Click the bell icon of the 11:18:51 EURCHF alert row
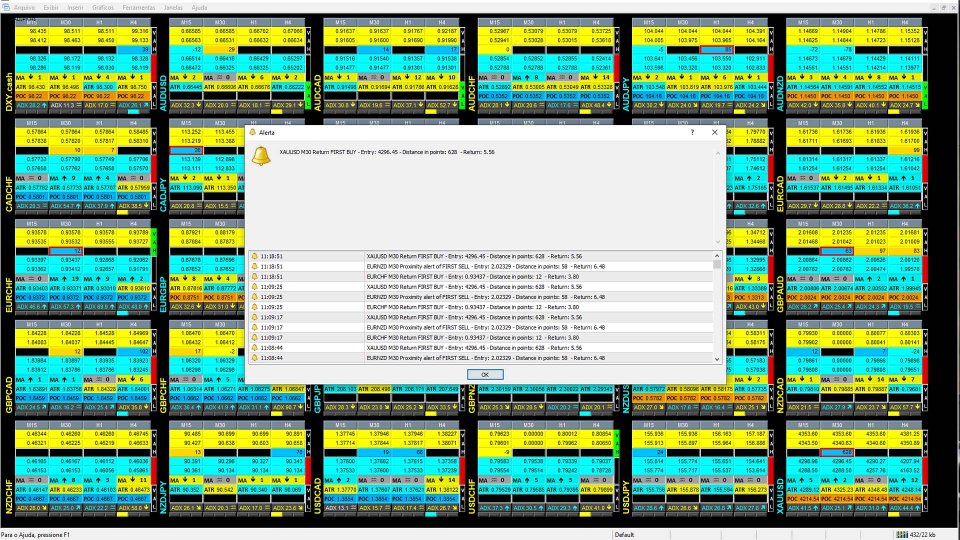 (x=255, y=277)
